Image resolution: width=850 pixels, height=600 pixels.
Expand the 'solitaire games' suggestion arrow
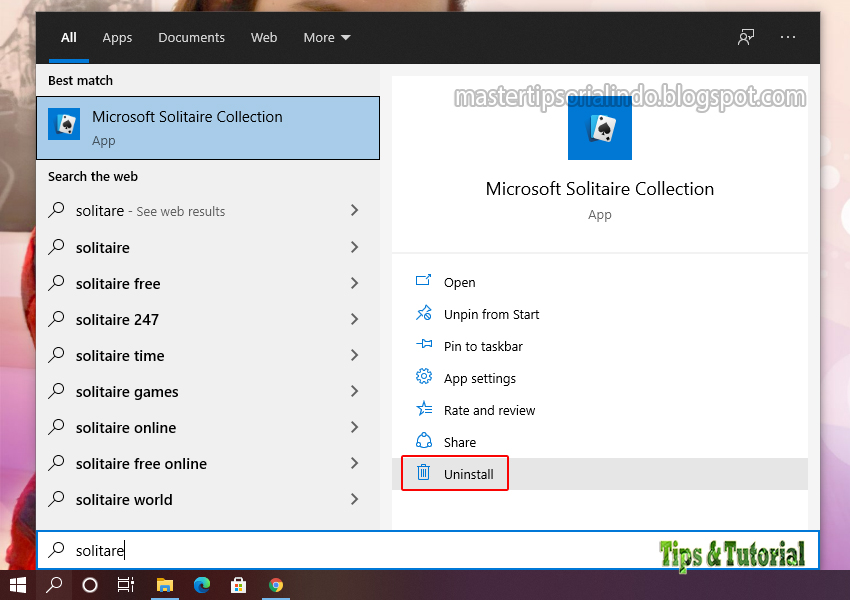coord(355,391)
